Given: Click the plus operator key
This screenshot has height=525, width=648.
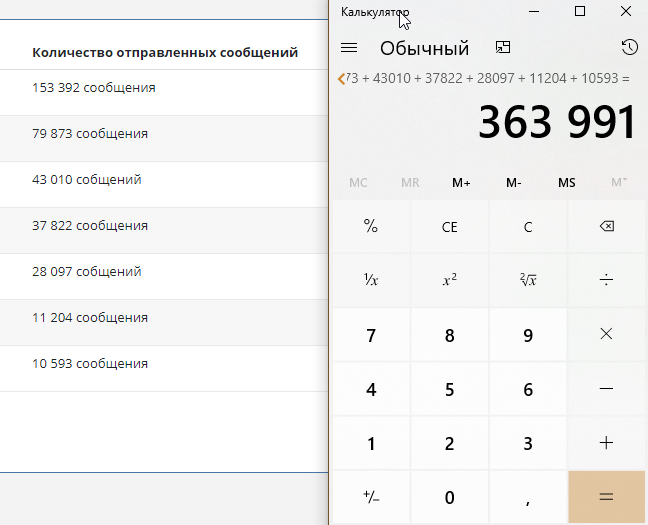Looking at the screenshot, I should coord(606,443).
